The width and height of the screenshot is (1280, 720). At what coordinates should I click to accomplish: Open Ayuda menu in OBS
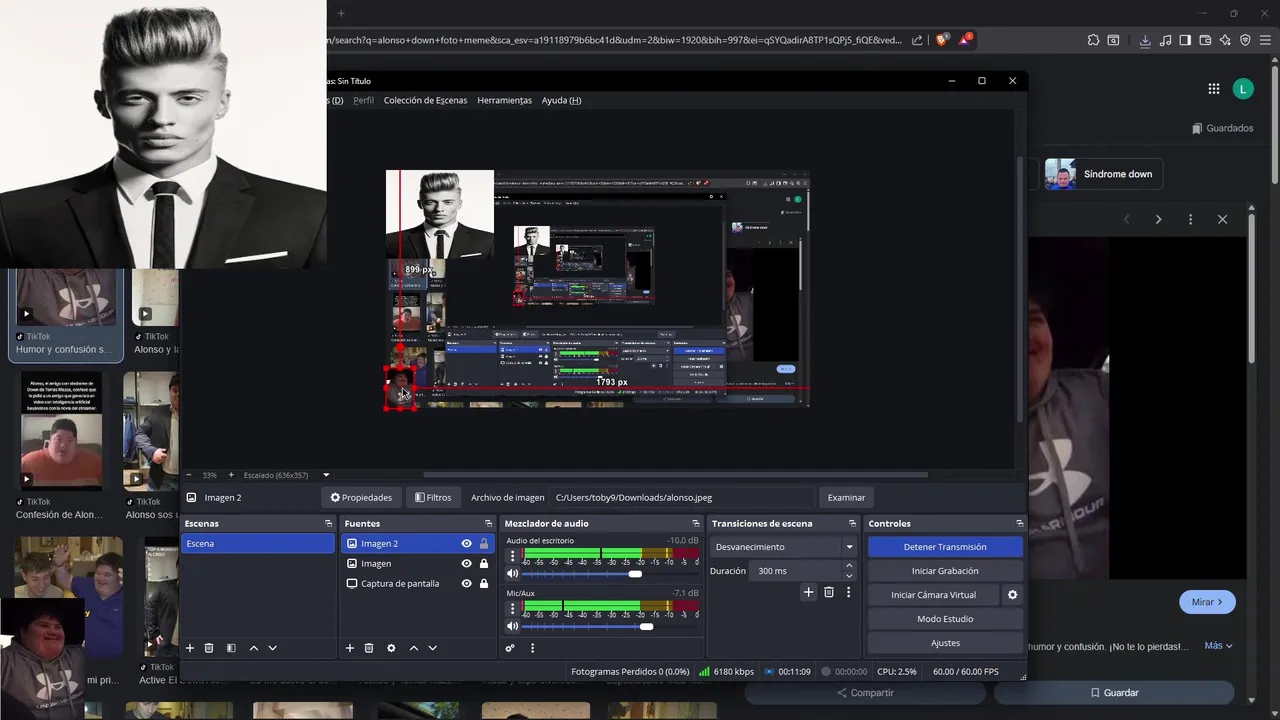[561, 100]
